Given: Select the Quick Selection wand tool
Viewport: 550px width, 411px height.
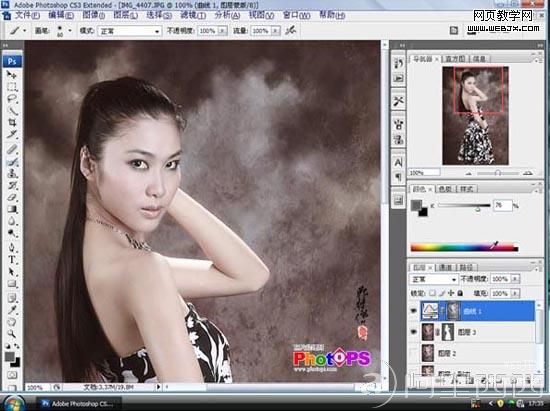Looking at the screenshot, I should point(12,110).
